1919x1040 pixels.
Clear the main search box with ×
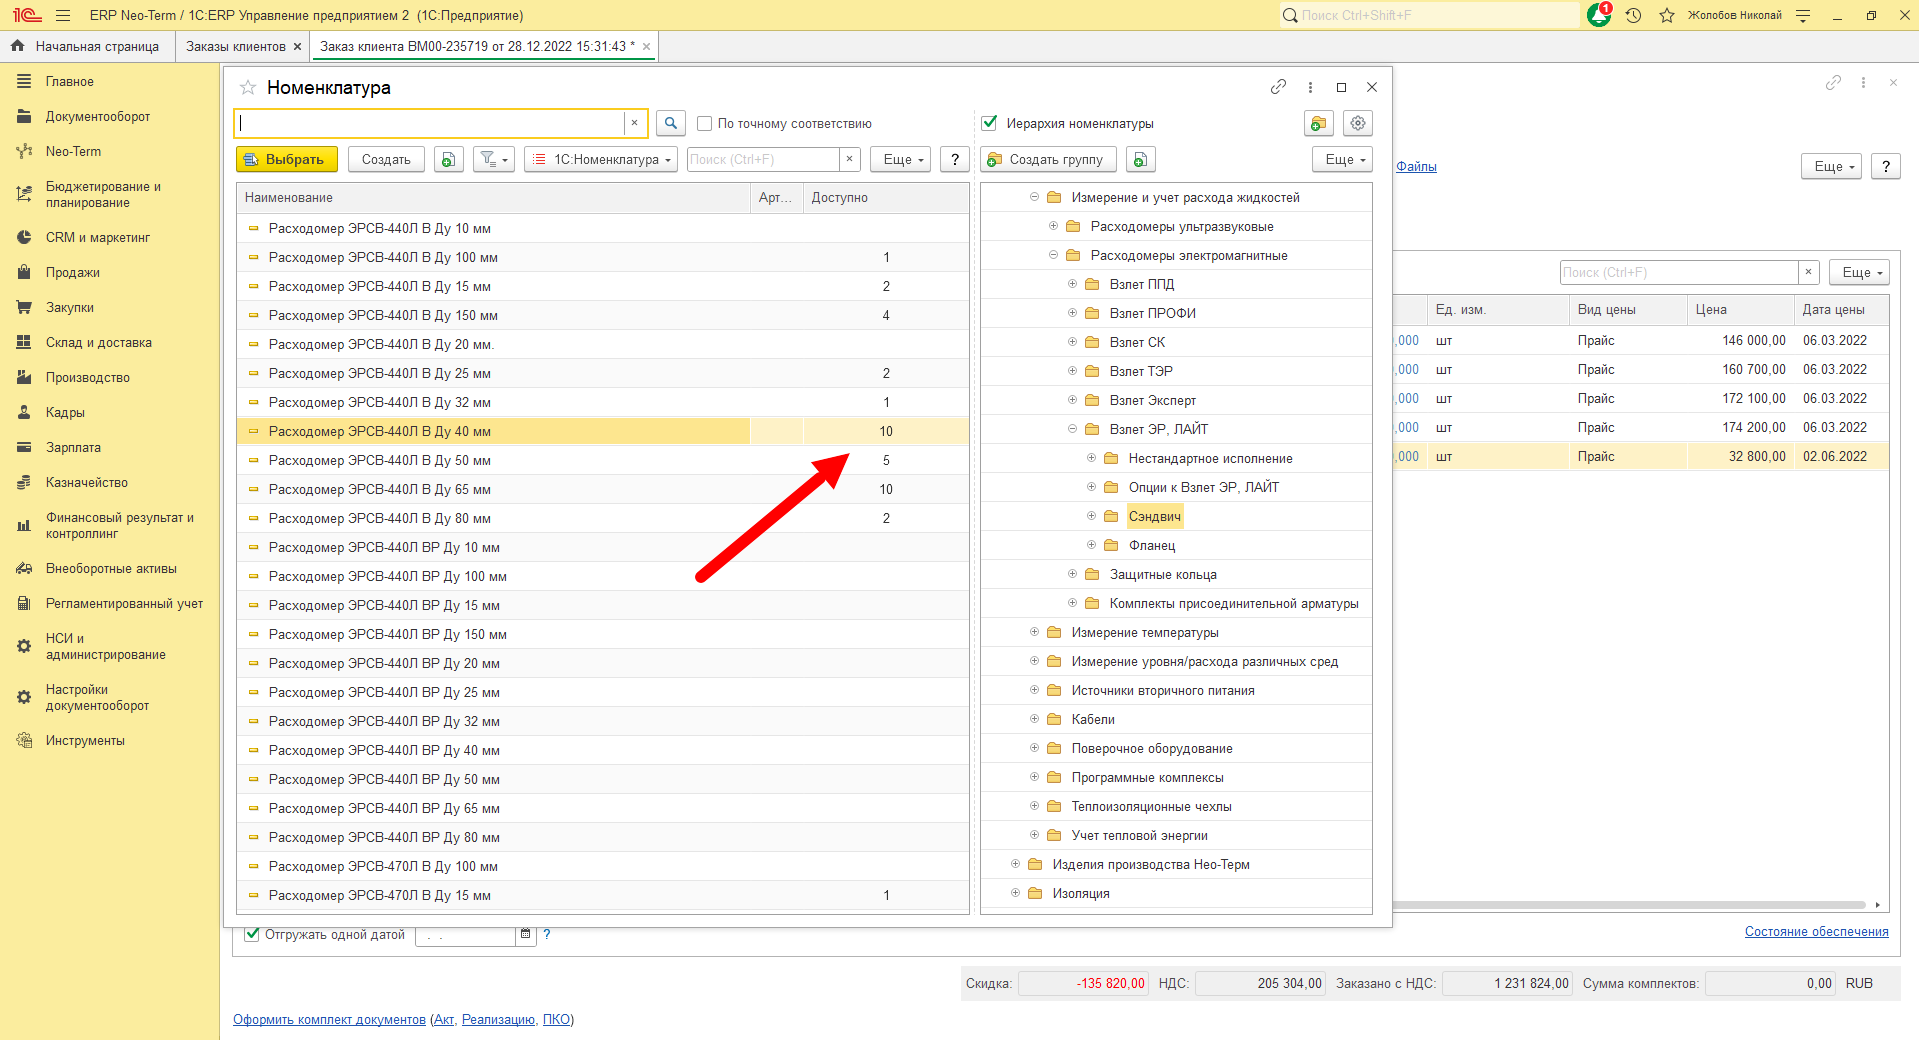634,123
